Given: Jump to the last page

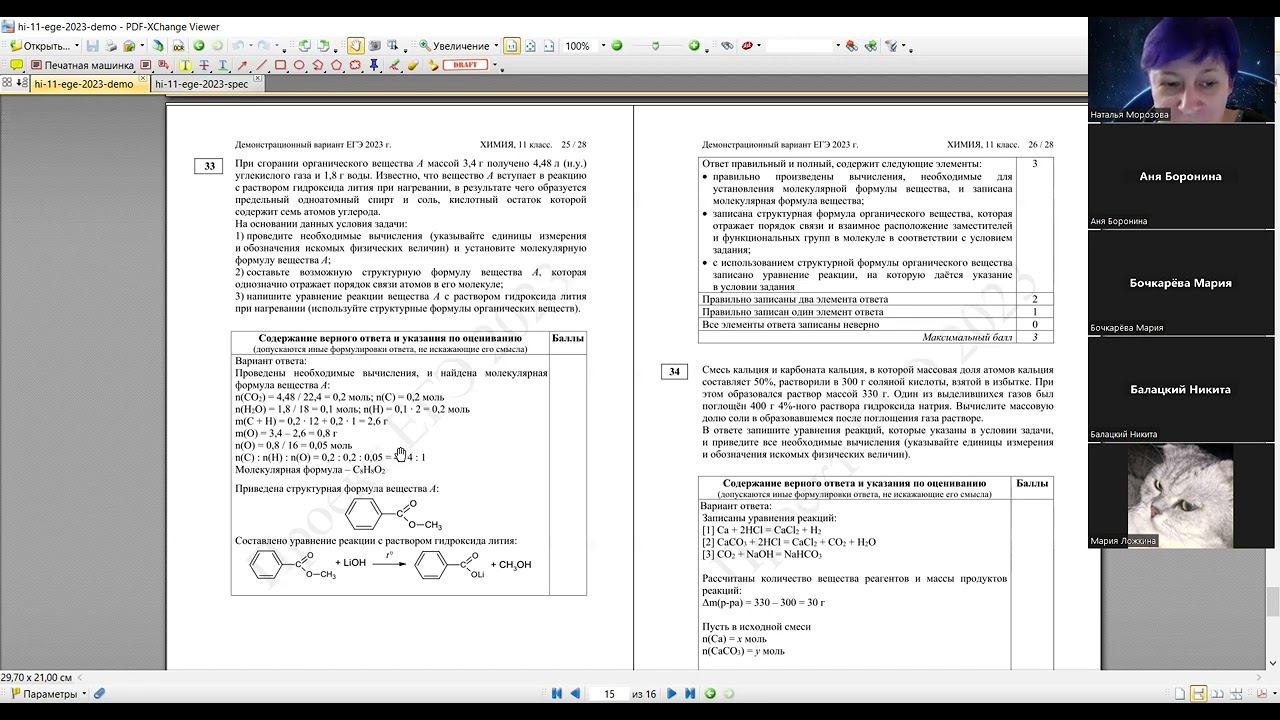Looking at the screenshot, I should pos(690,694).
